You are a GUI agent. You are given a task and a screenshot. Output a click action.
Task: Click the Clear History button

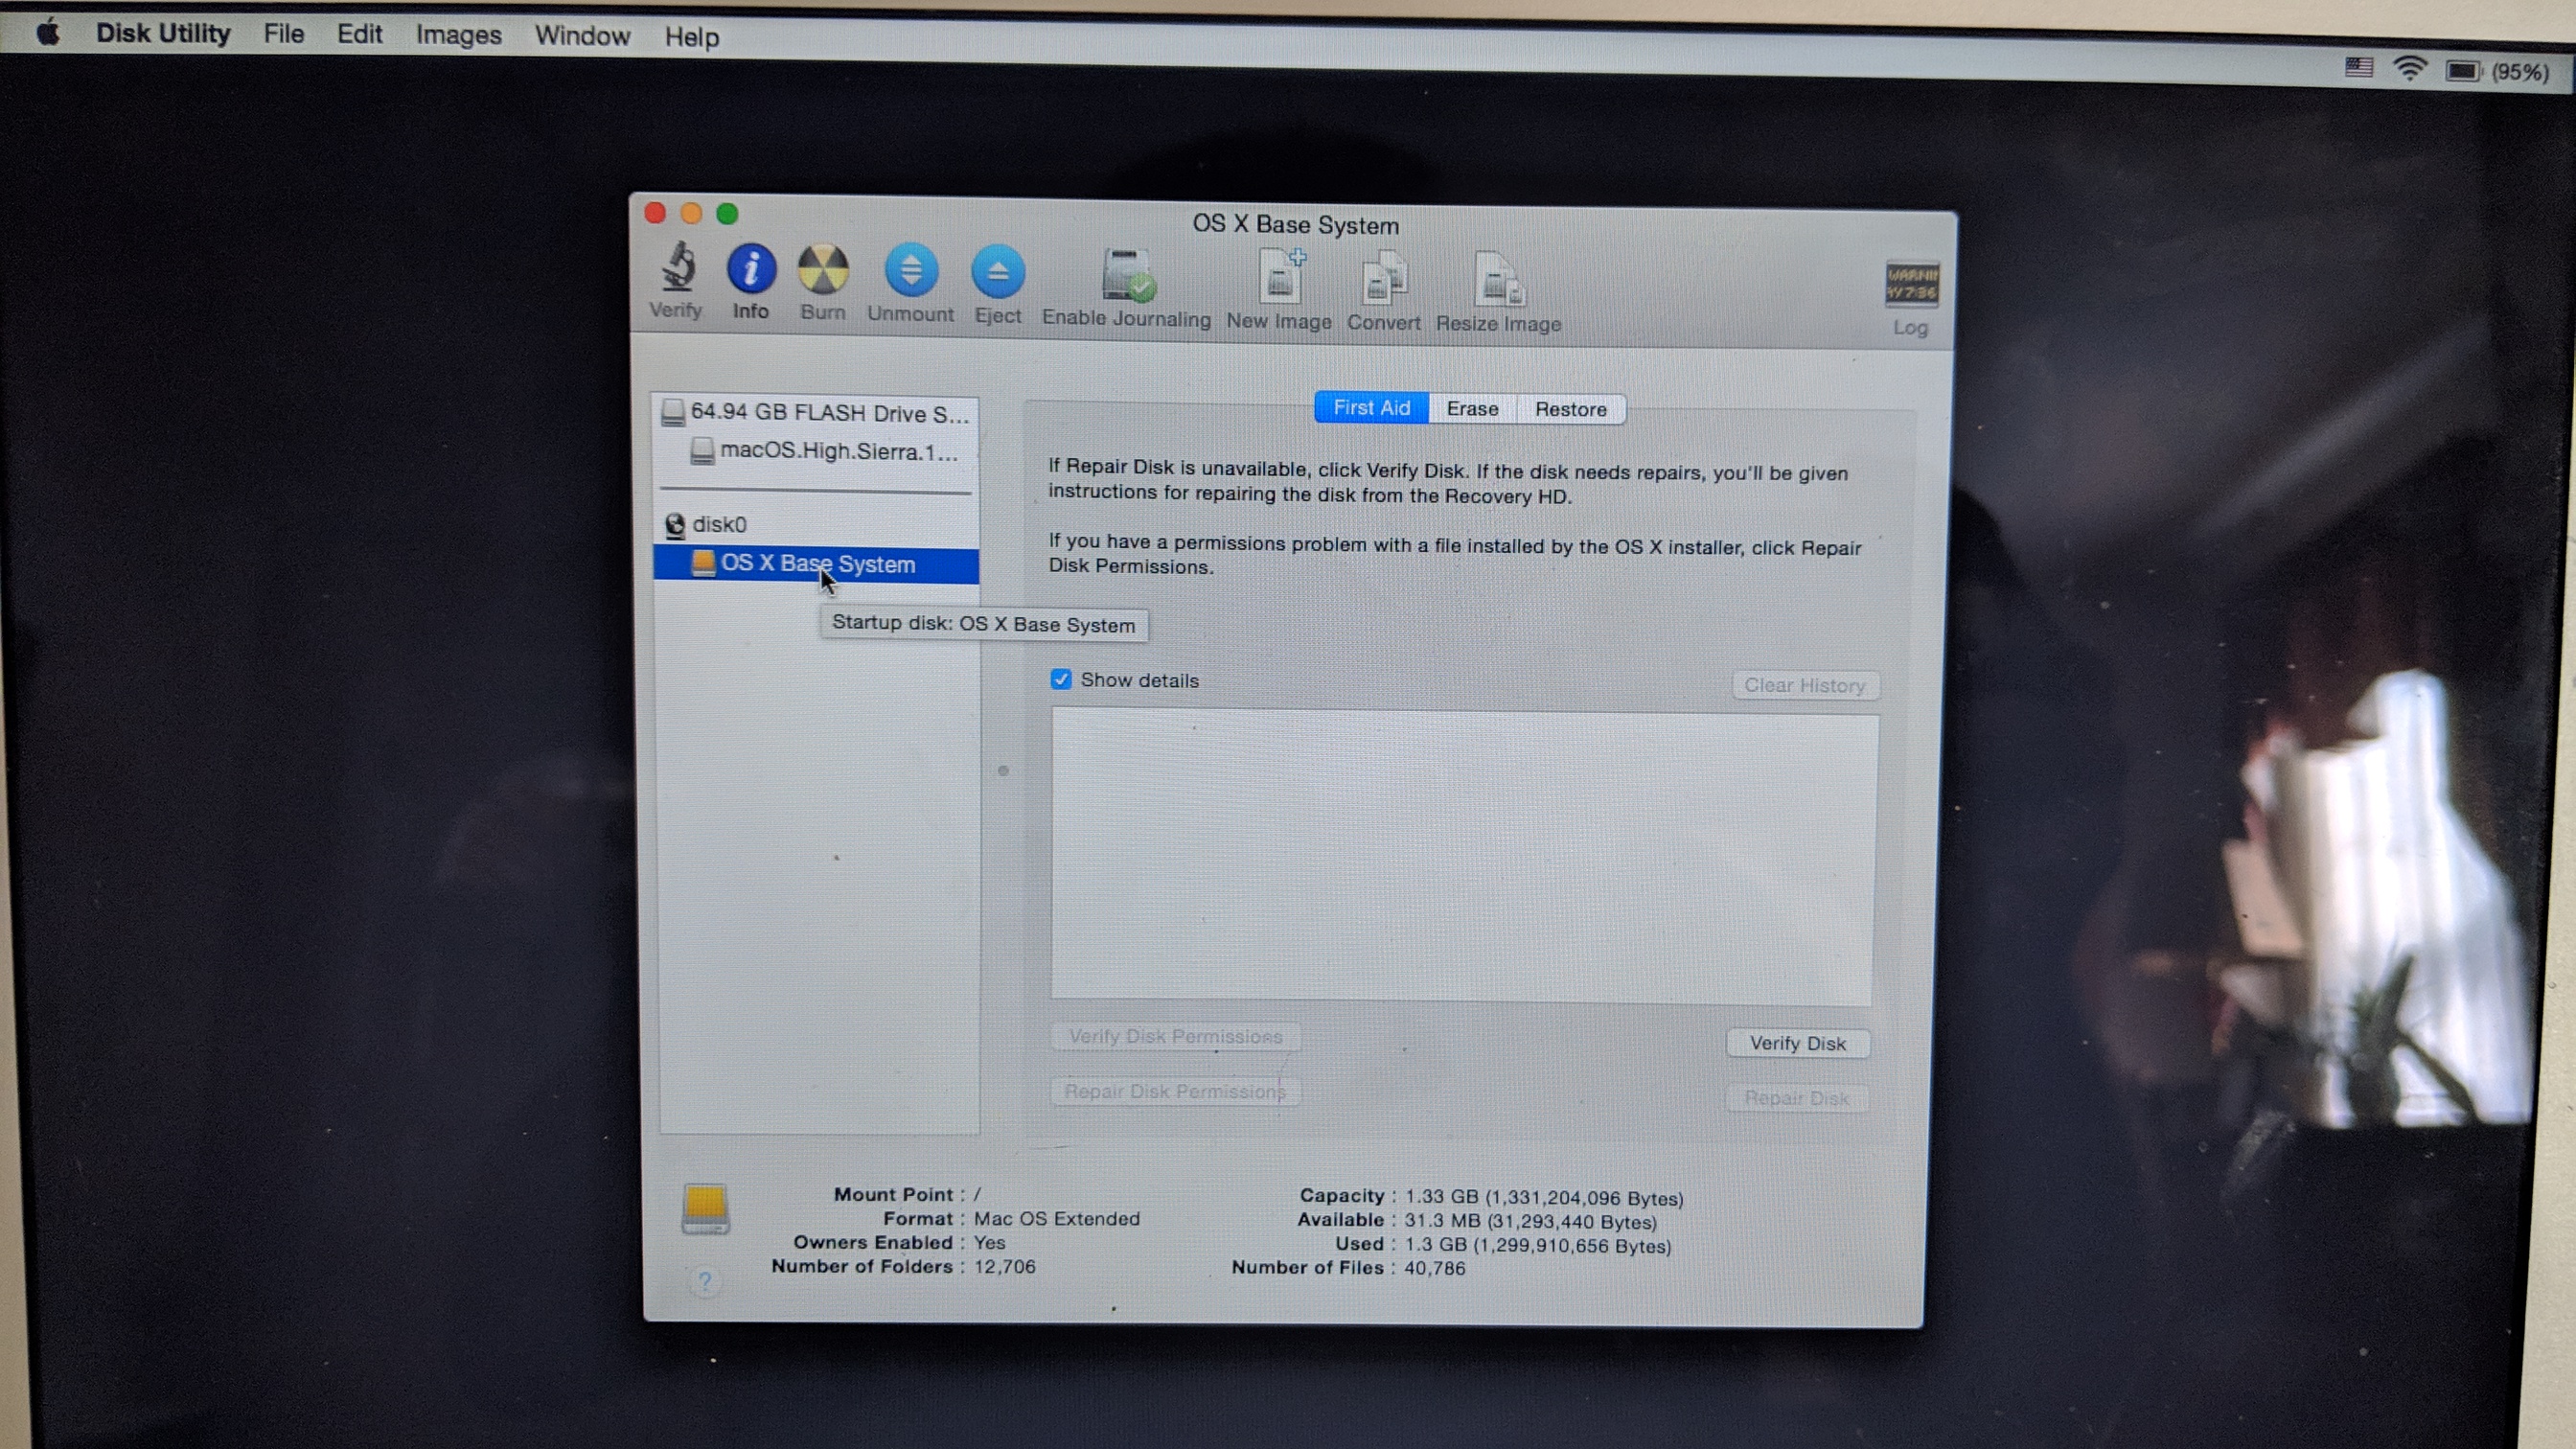(x=1805, y=685)
